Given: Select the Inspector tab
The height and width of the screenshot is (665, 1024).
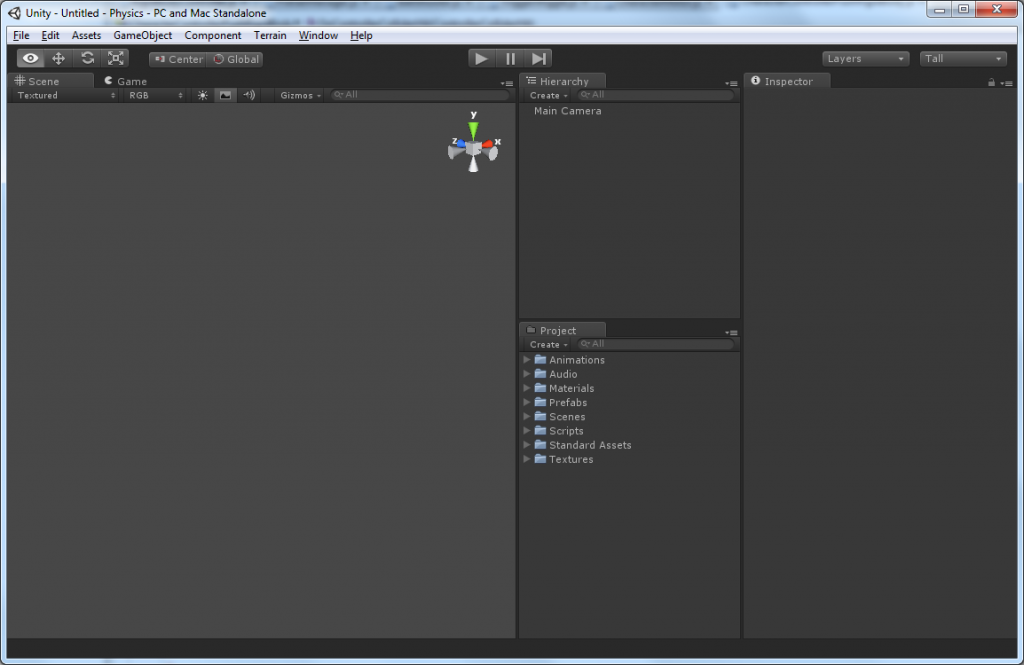Looking at the screenshot, I should pyautogui.click(x=788, y=81).
